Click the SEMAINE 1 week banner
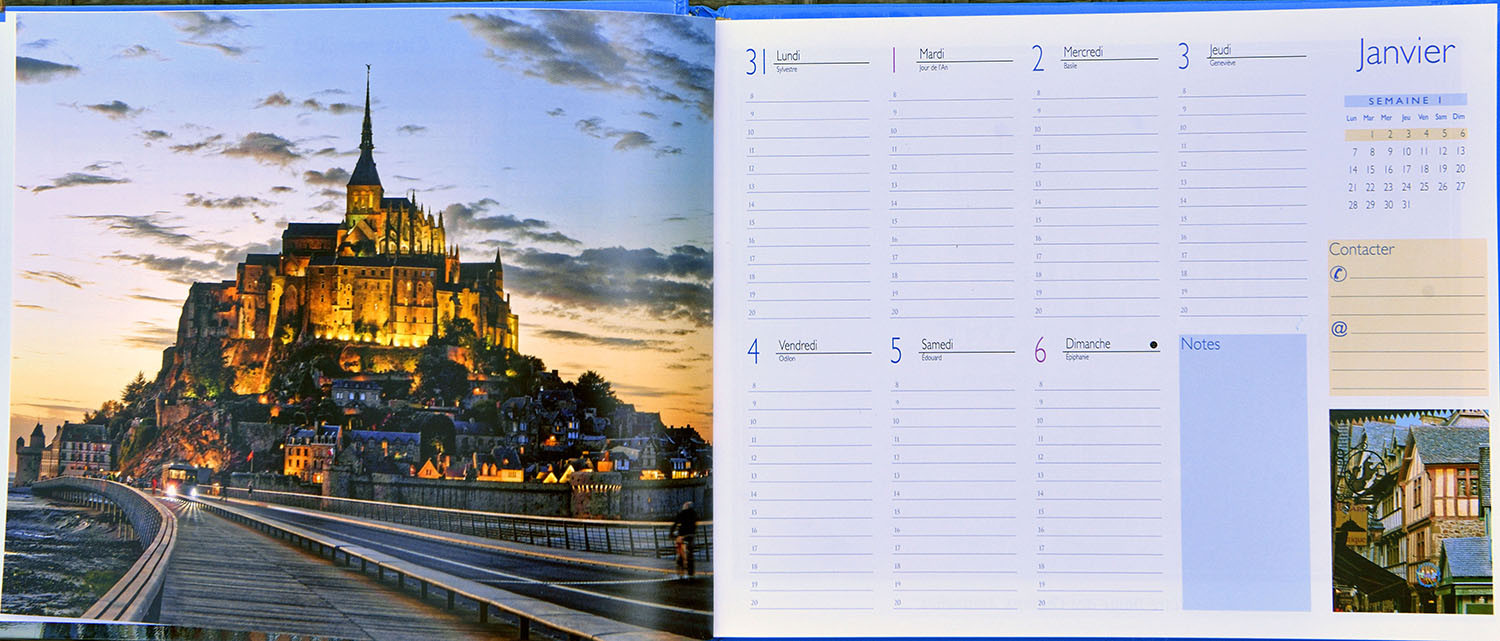The image size is (1500, 641). 1405,100
